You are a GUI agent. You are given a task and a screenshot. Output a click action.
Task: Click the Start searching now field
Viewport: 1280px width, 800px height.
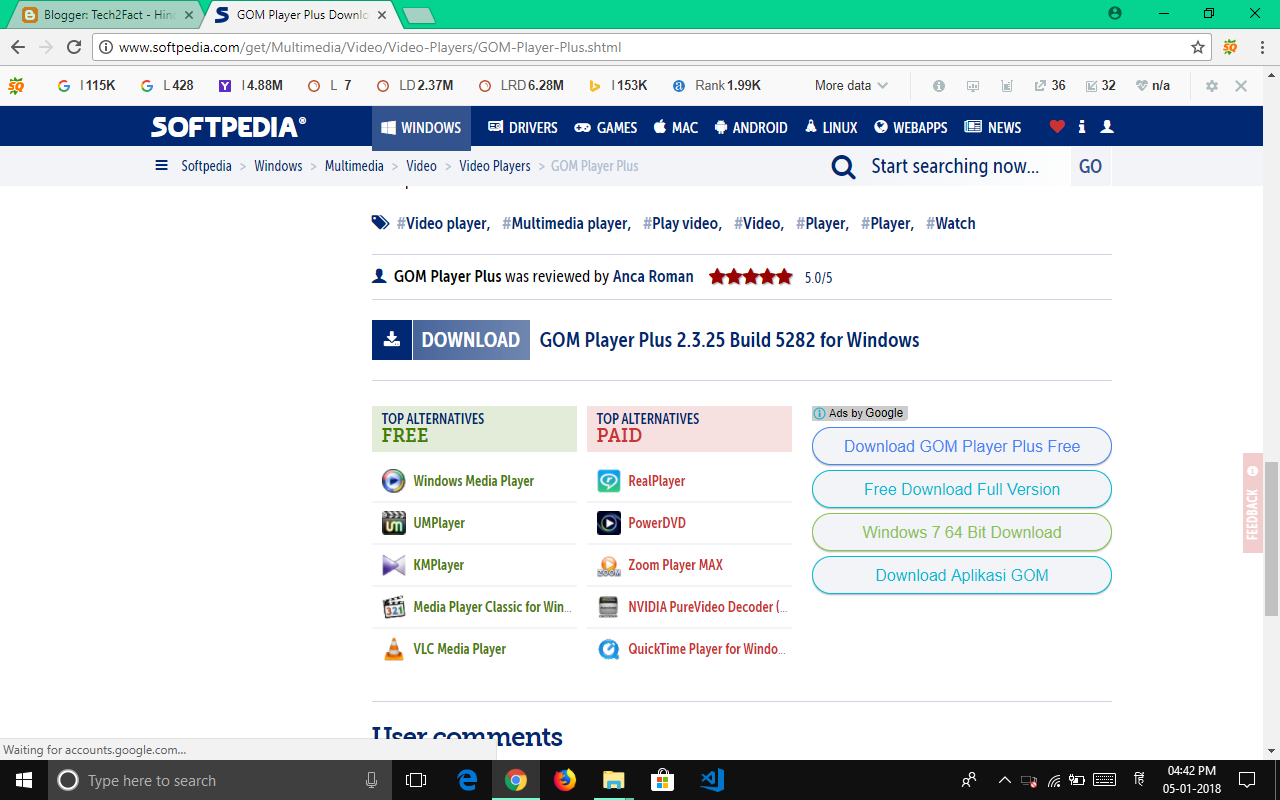[x=955, y=167]
